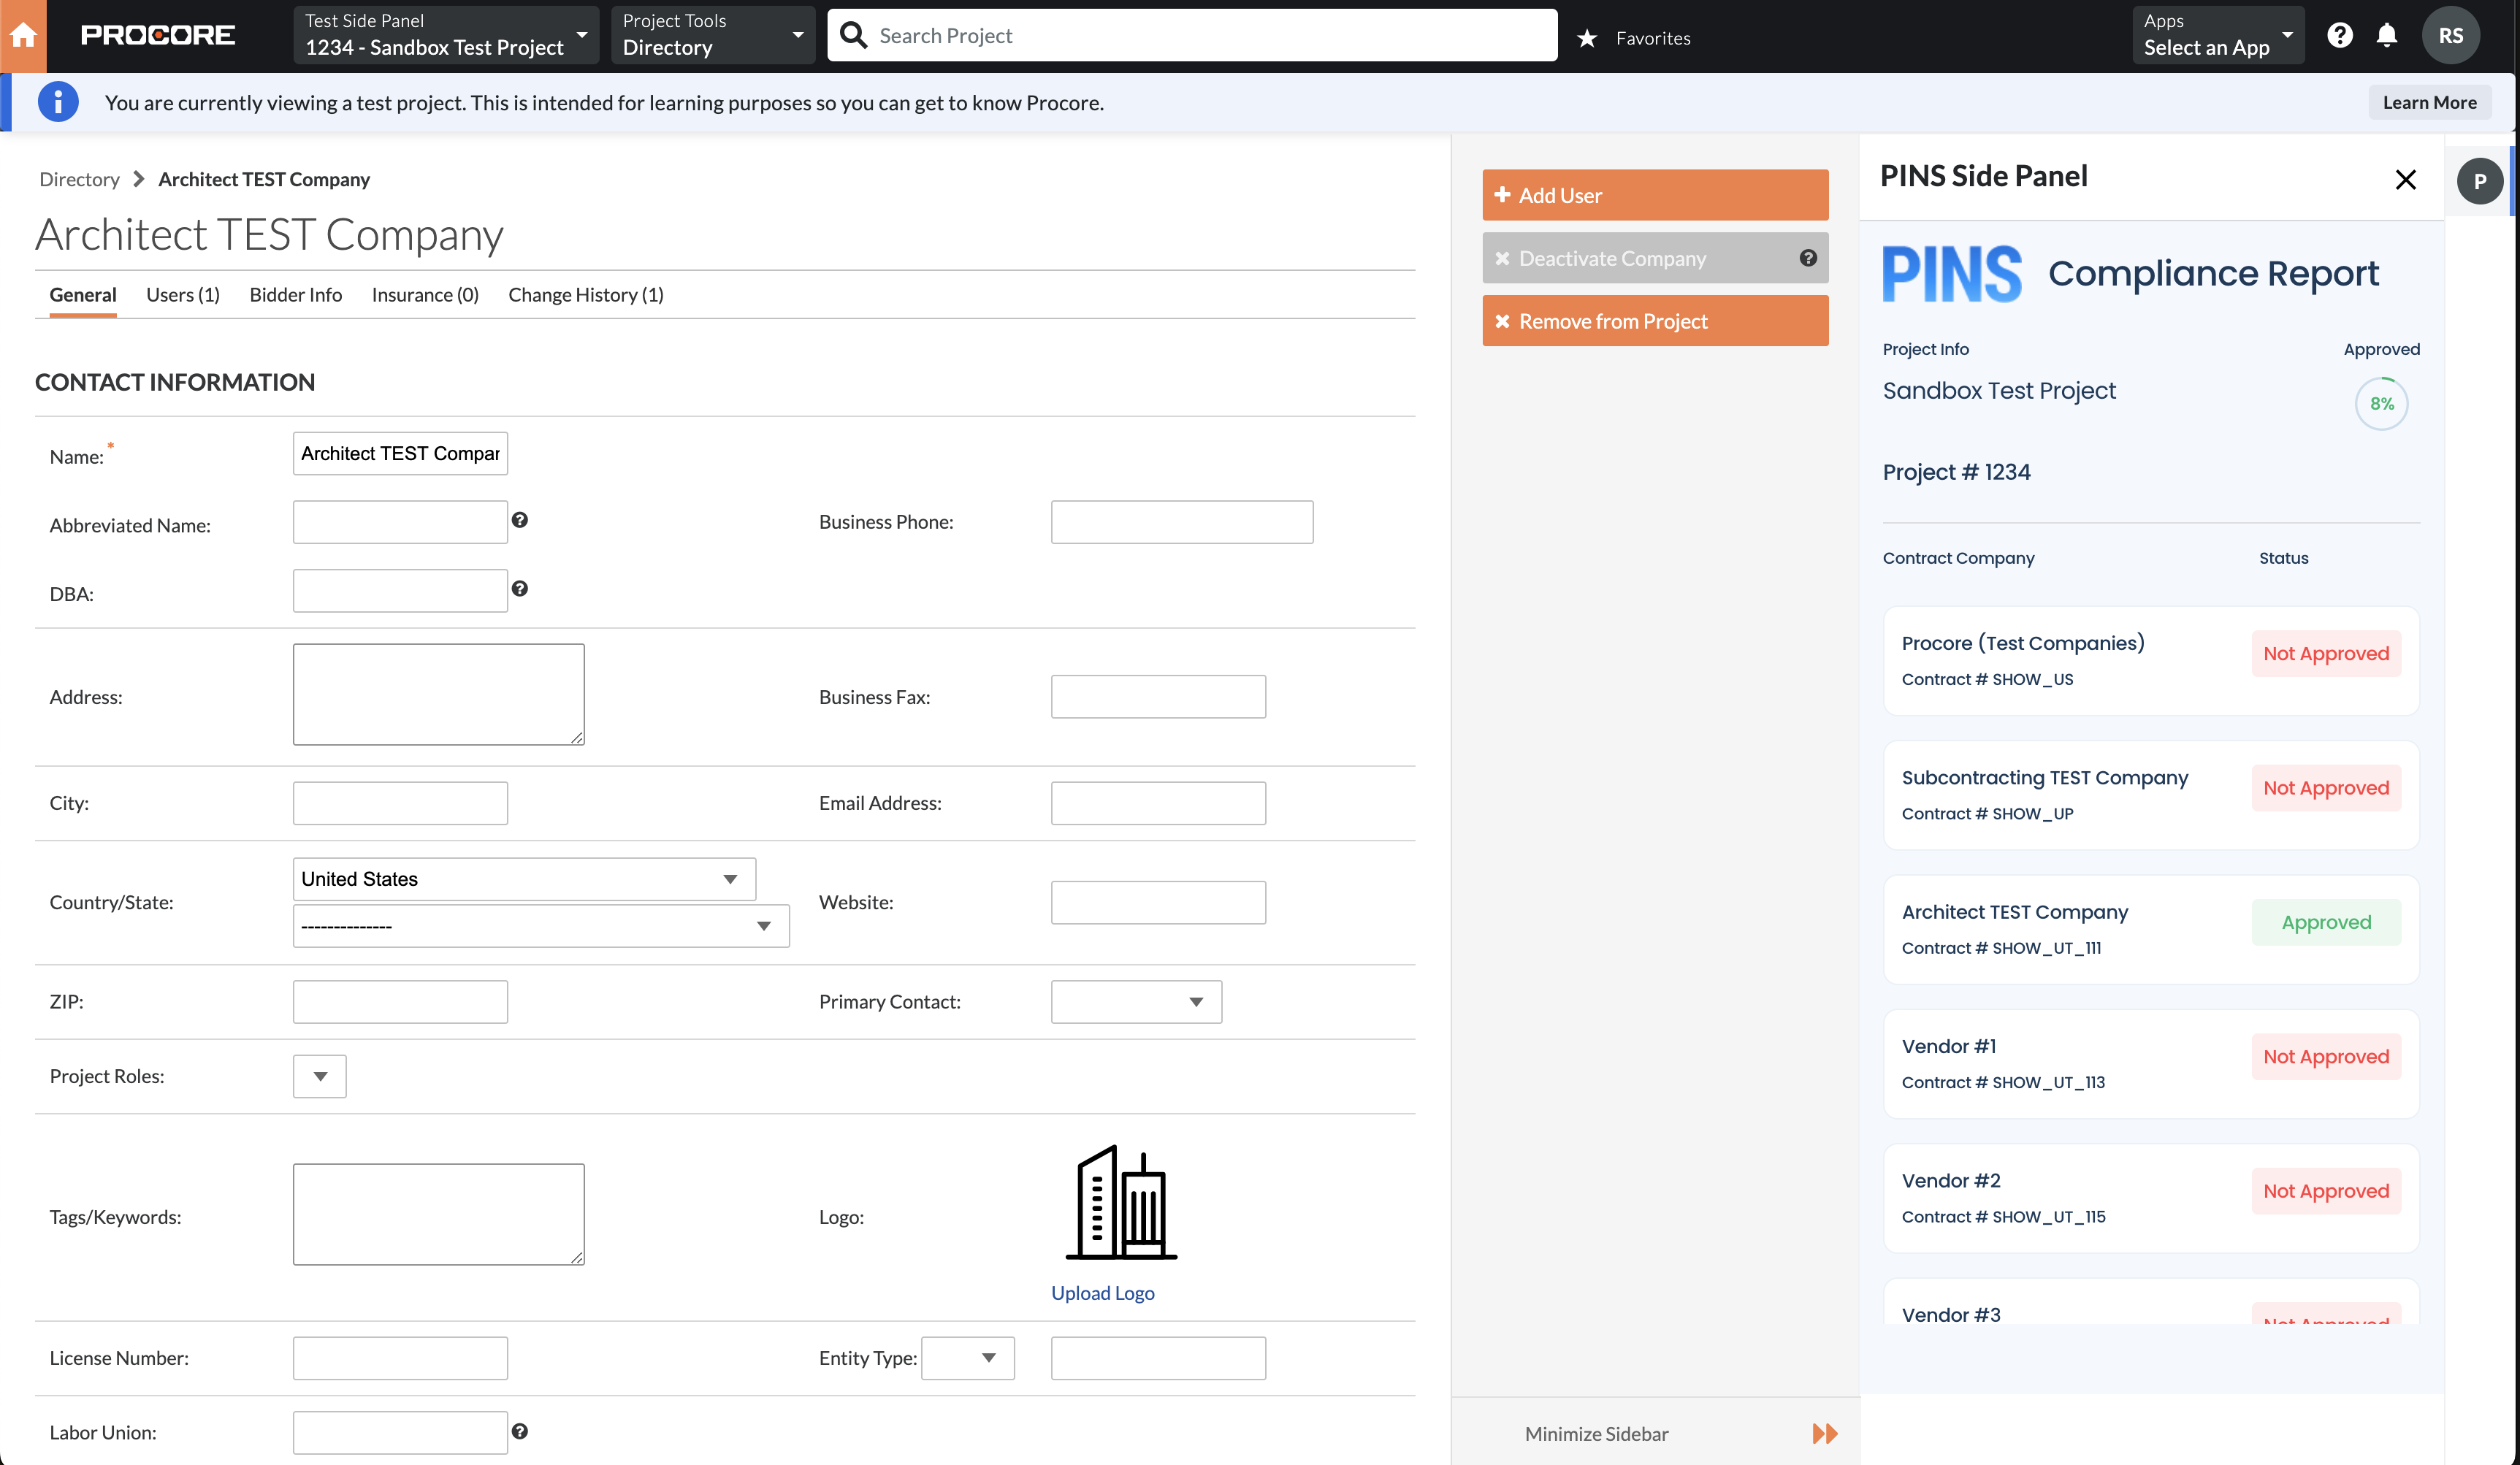
Task: Click the Upload Logo link
Action: [1103, 1293]
